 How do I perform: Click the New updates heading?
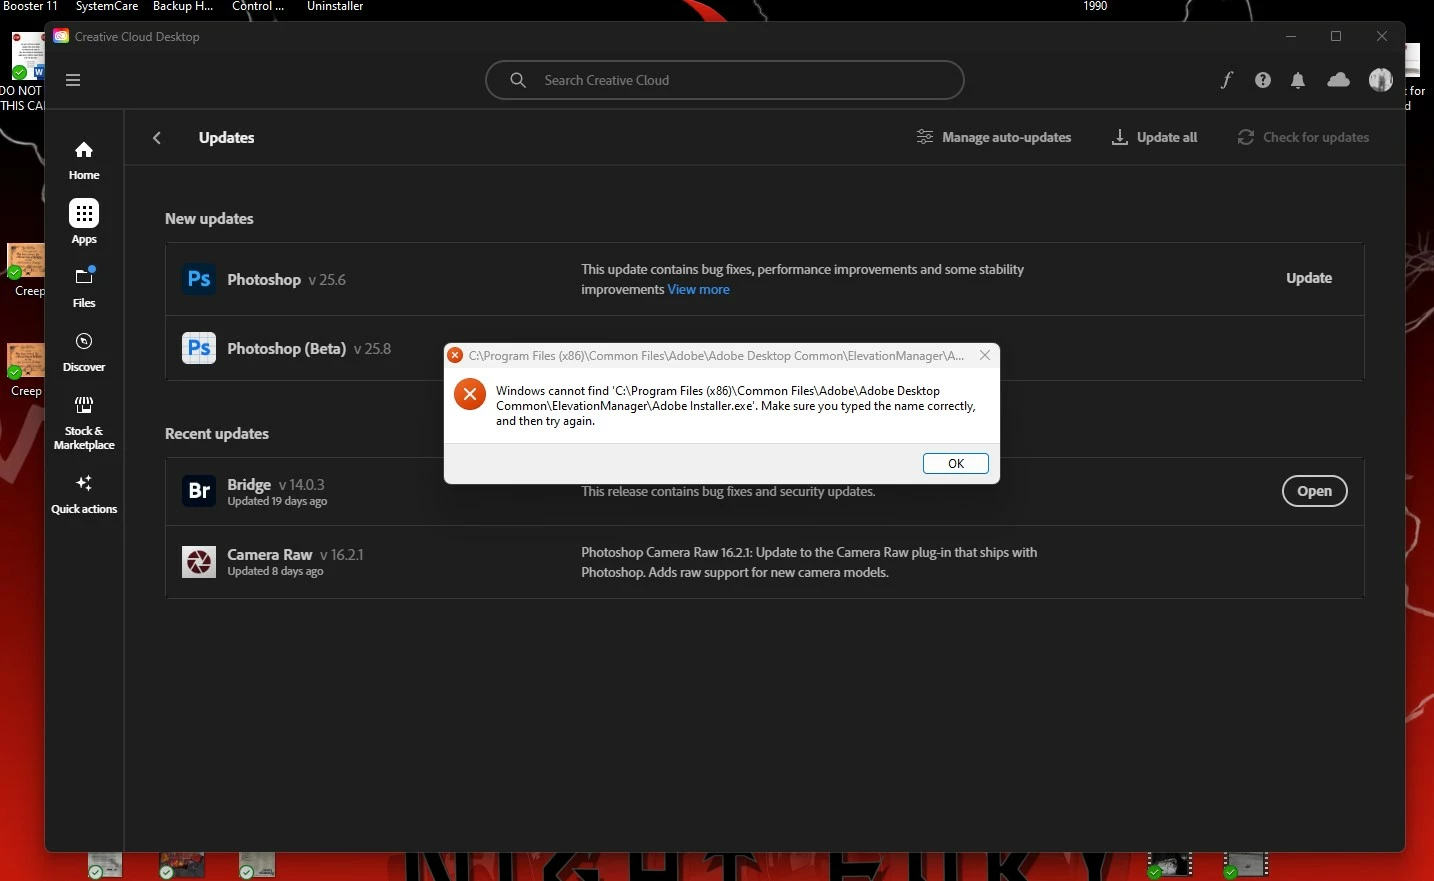(209, 219)
